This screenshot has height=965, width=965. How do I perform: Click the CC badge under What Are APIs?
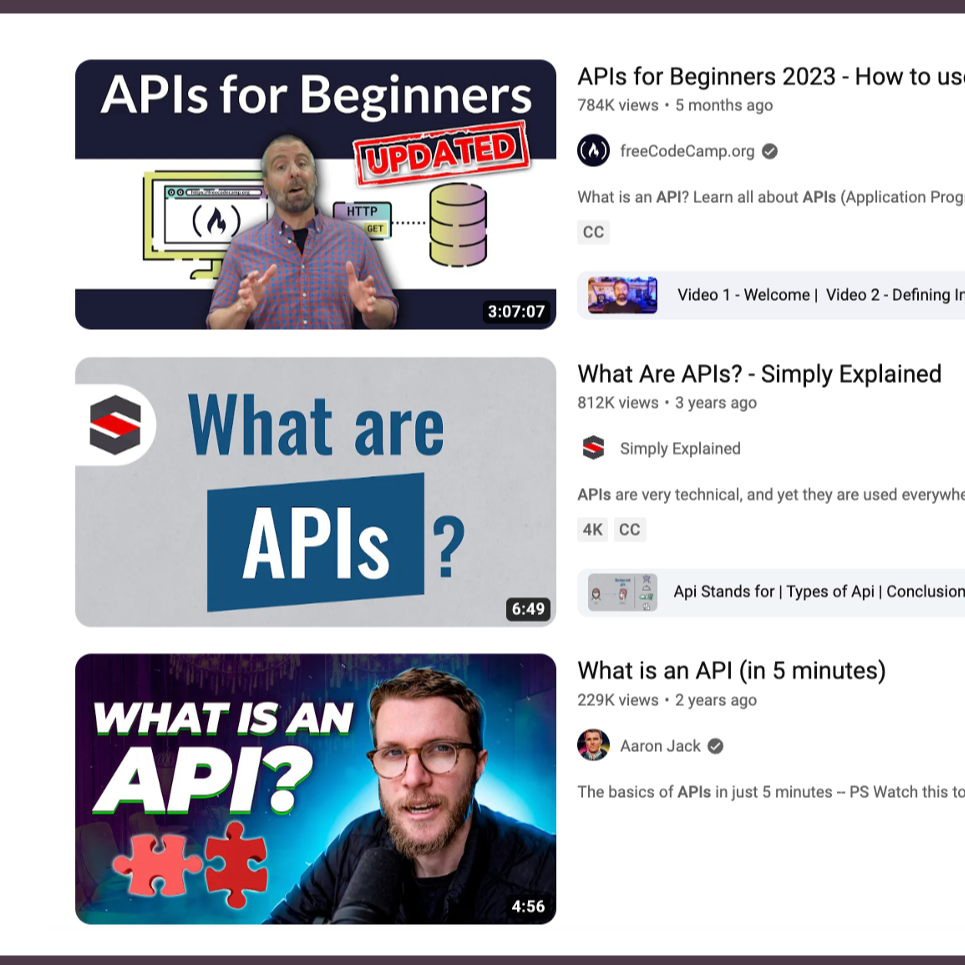629,529
